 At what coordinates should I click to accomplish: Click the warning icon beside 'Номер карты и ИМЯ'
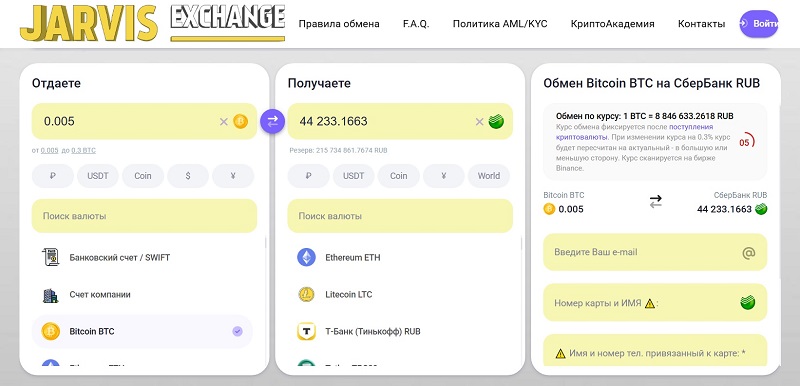(649, 303)
